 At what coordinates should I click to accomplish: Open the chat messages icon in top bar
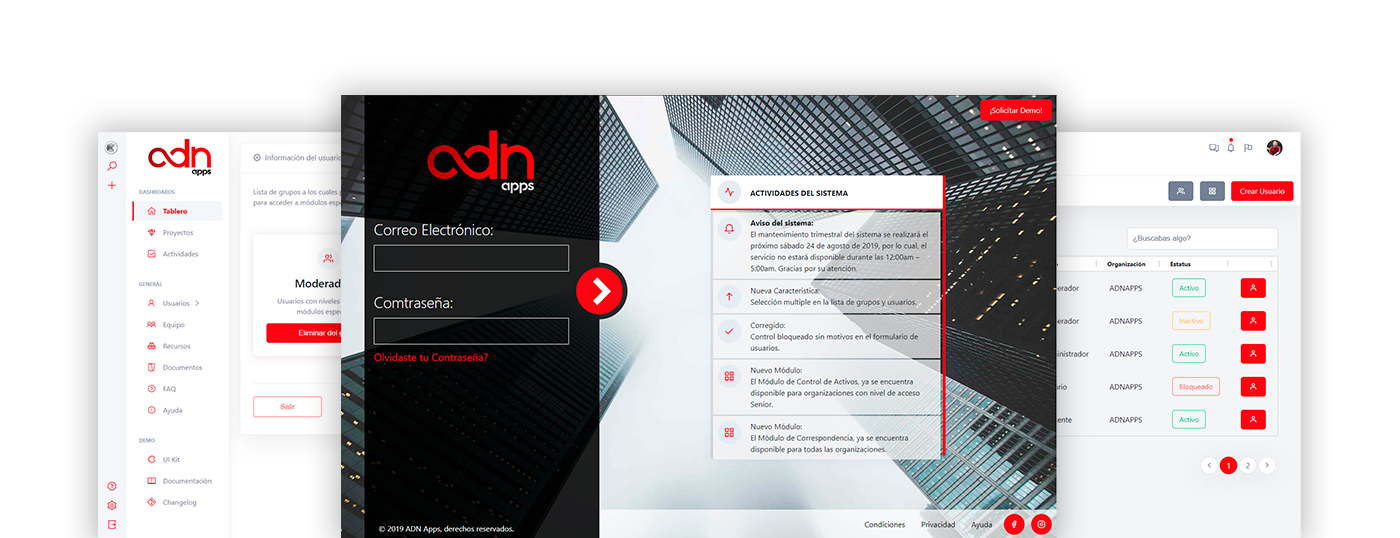point(1214,148)
